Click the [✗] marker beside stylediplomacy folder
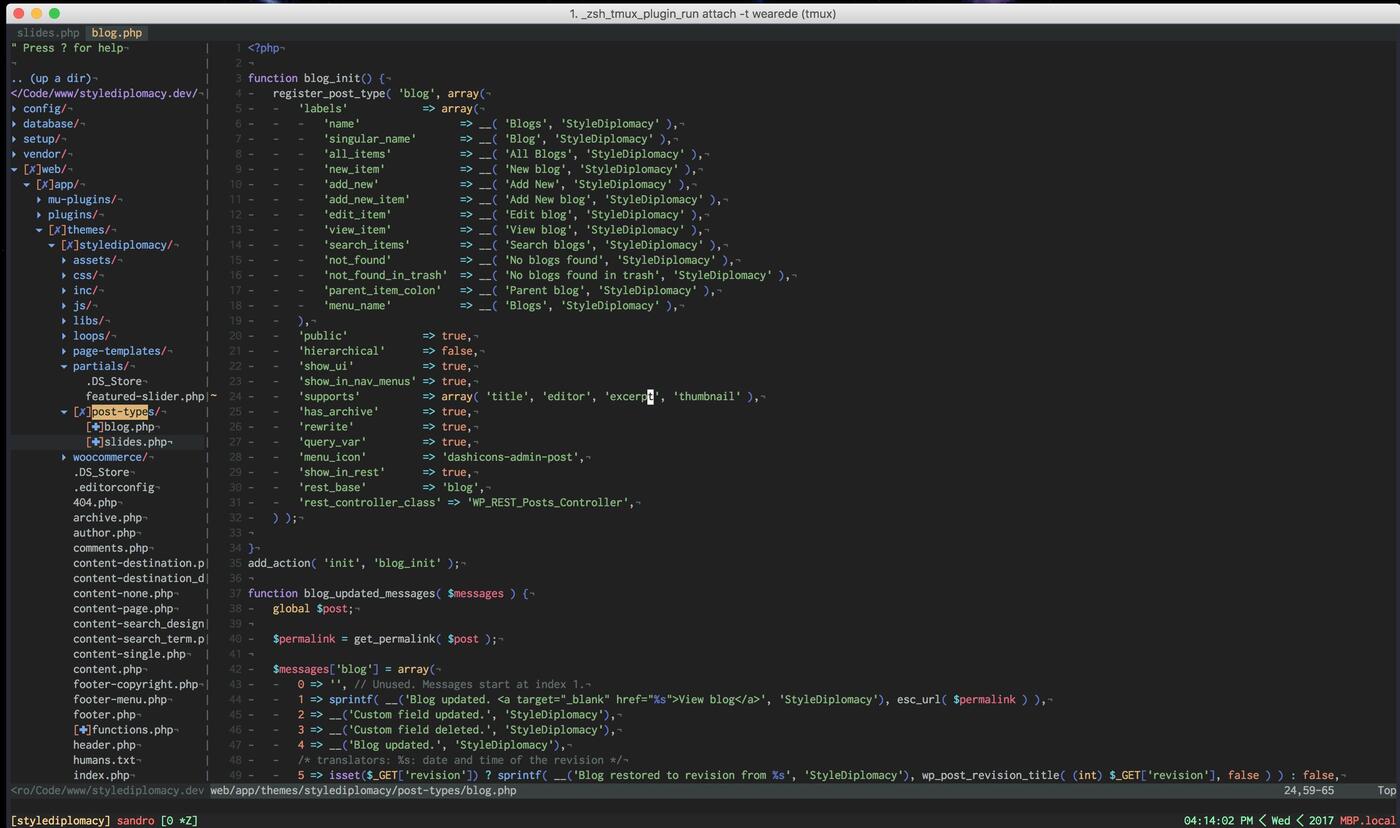 tap(69, 244)
